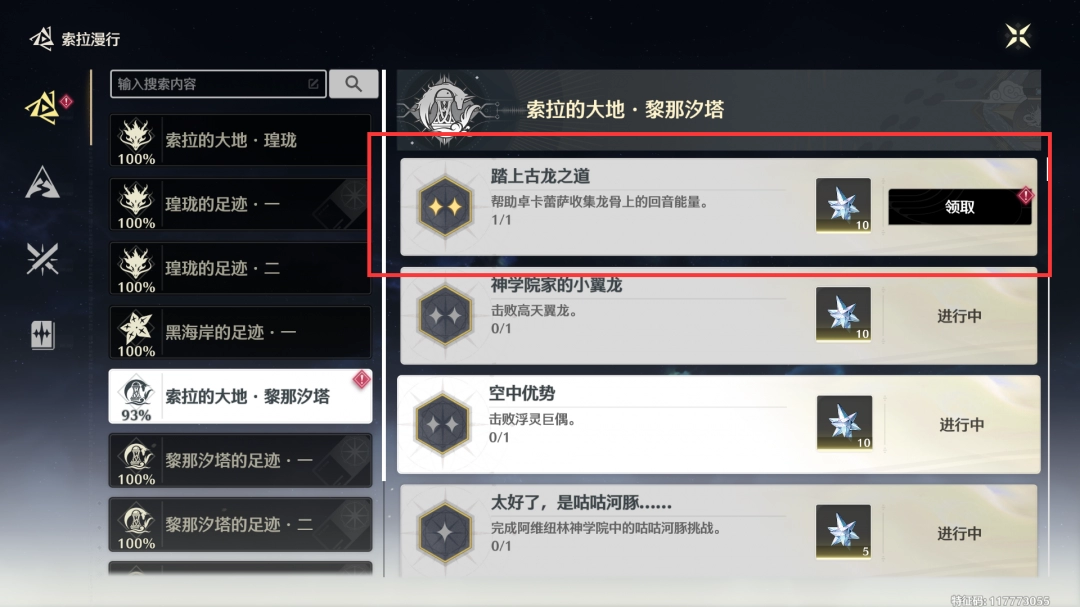Open the mountain peak sidebar icon
The height and width of the screenshot is (607, 1080).
(42, 183)
